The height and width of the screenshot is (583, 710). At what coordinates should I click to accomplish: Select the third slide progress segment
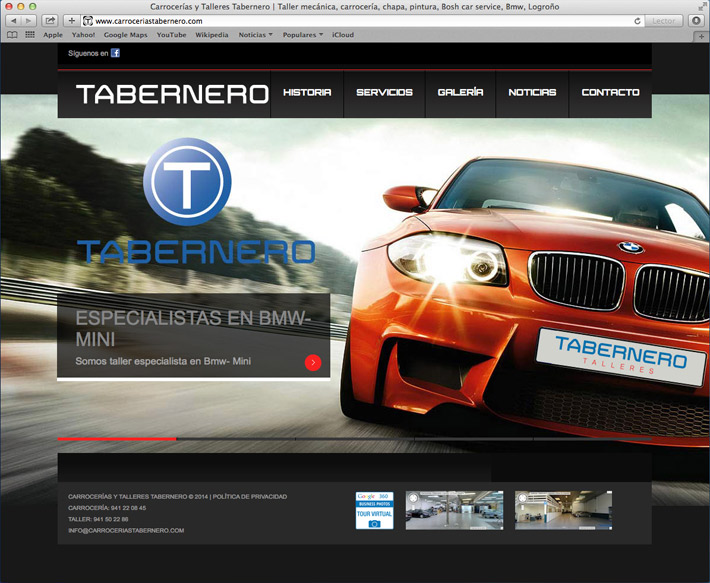355,439
